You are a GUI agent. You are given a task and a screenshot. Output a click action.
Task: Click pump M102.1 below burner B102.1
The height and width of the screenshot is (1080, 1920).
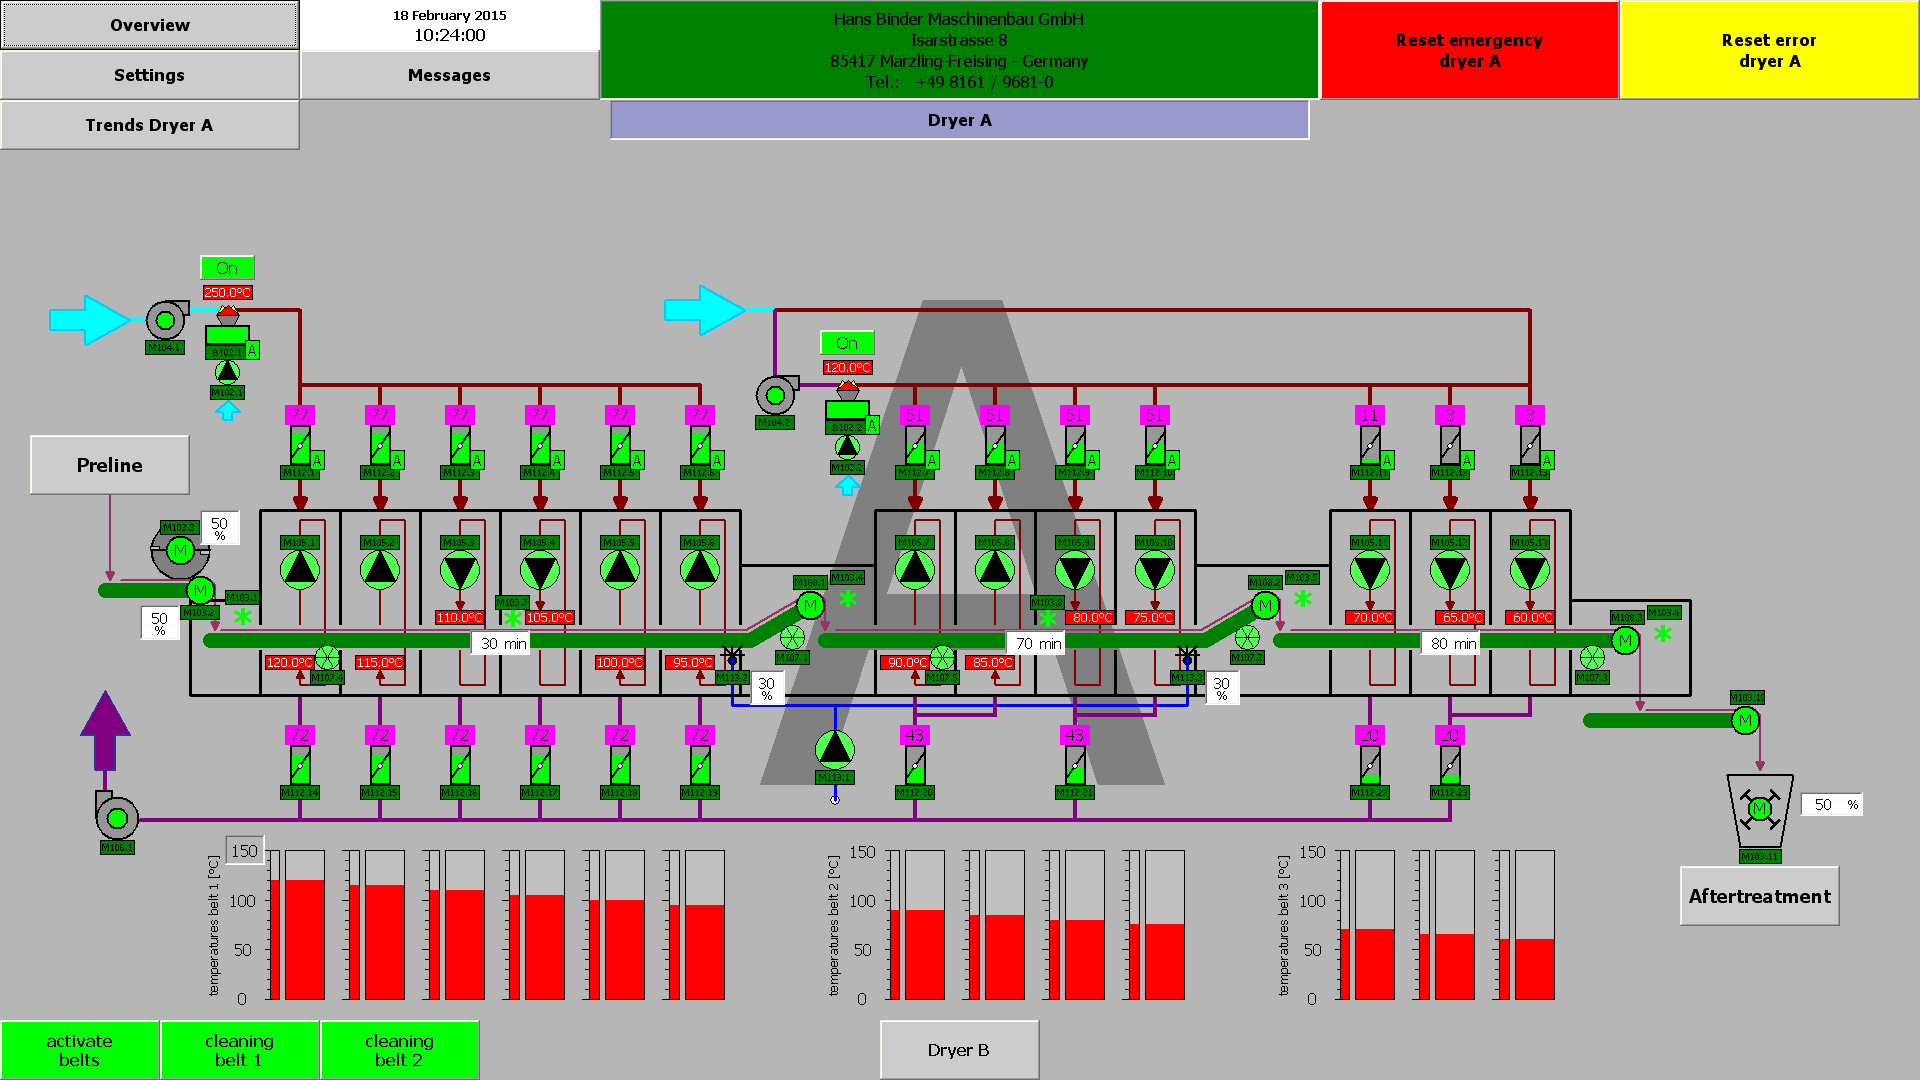click(227, 372)
